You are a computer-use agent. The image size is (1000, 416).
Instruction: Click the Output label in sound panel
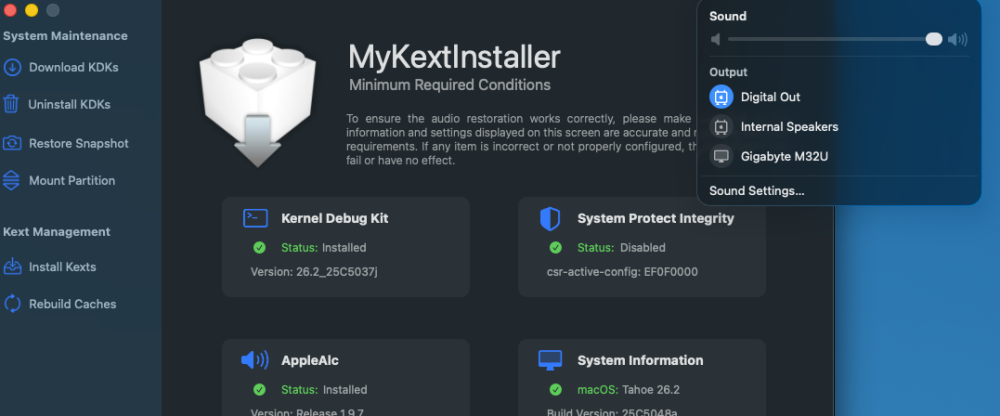(x=728, y=72)
